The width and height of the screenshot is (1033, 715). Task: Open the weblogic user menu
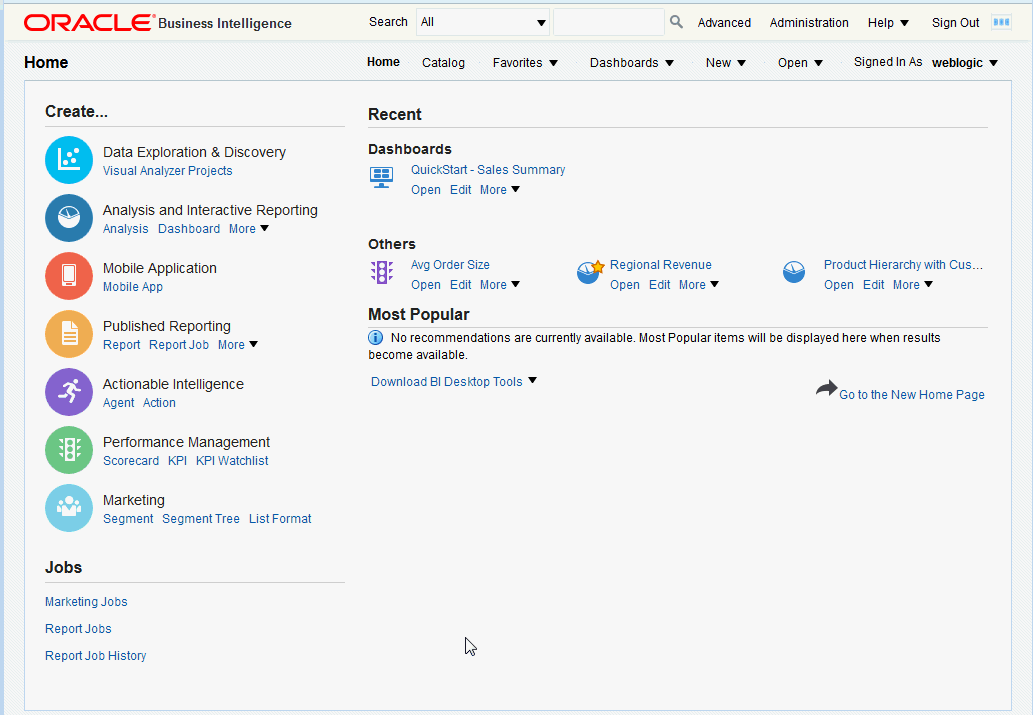pyautogui.click(x=964, y=63)
